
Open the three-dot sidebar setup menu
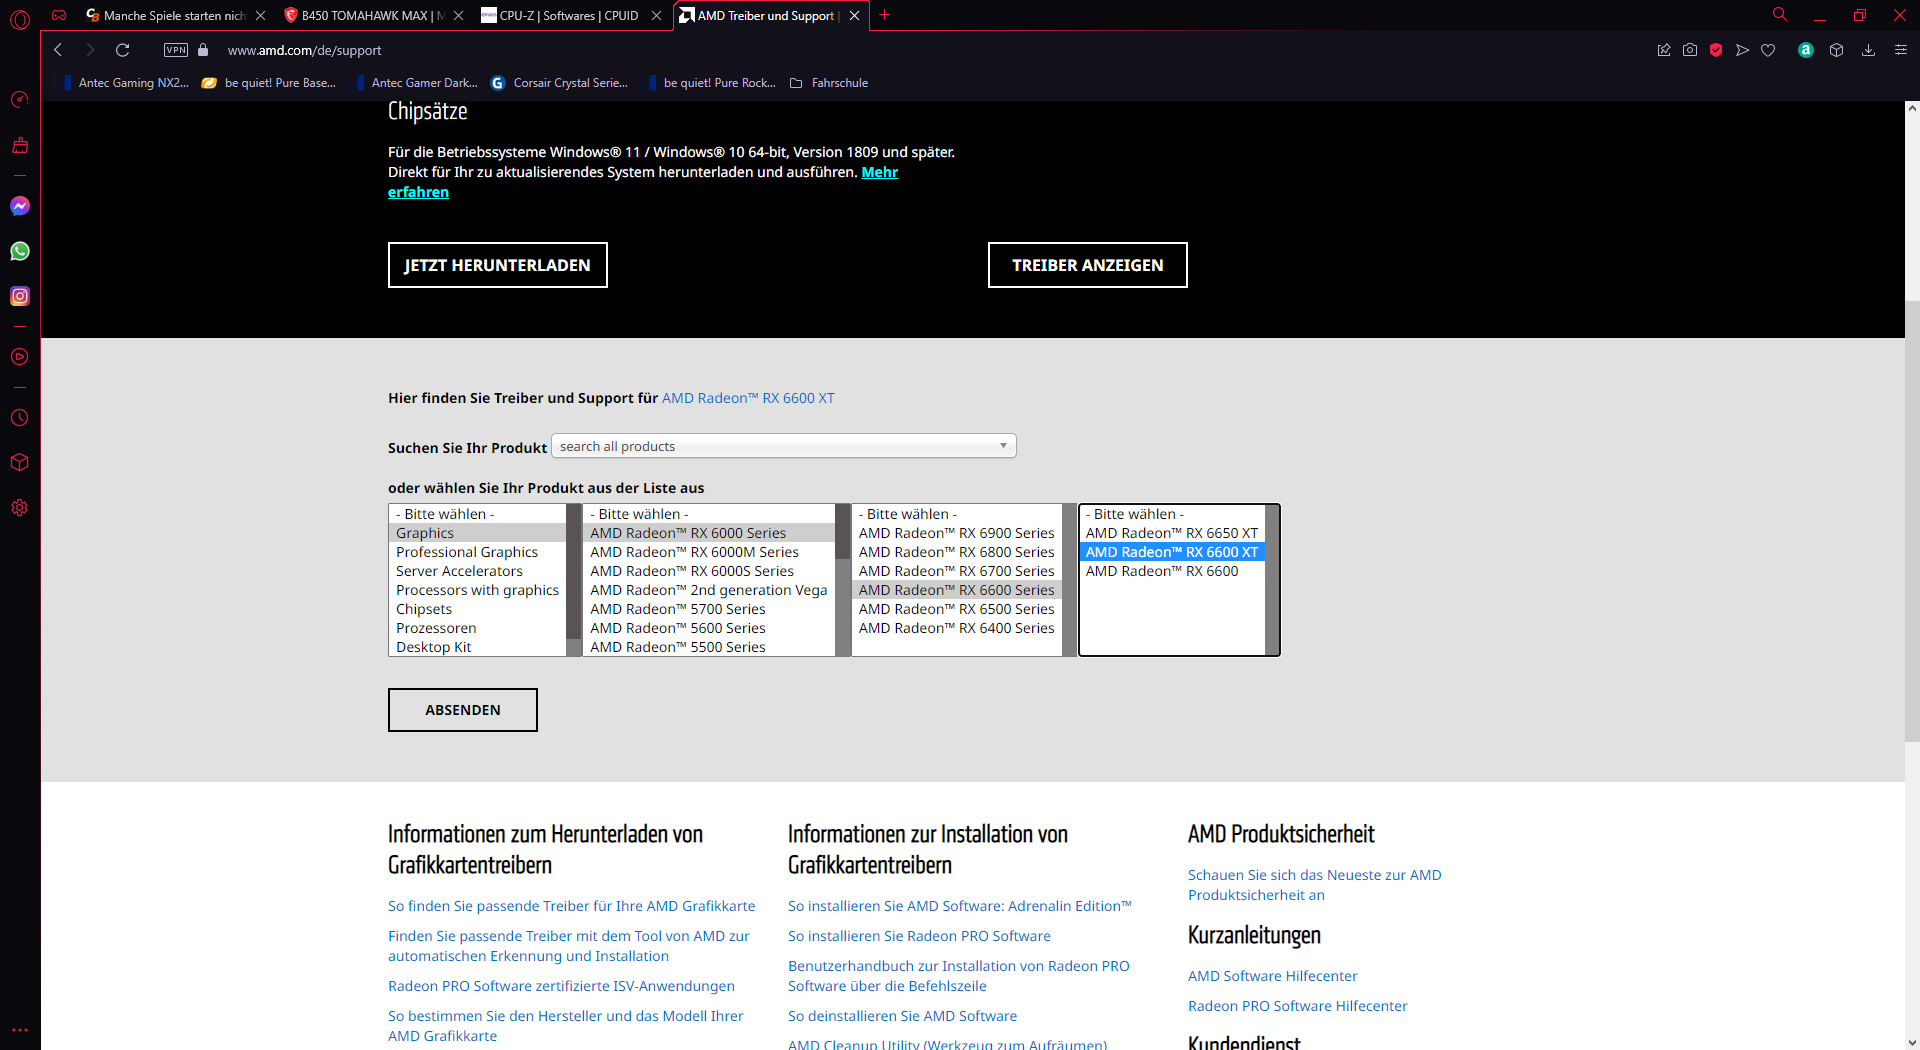tap(20, 1029)
